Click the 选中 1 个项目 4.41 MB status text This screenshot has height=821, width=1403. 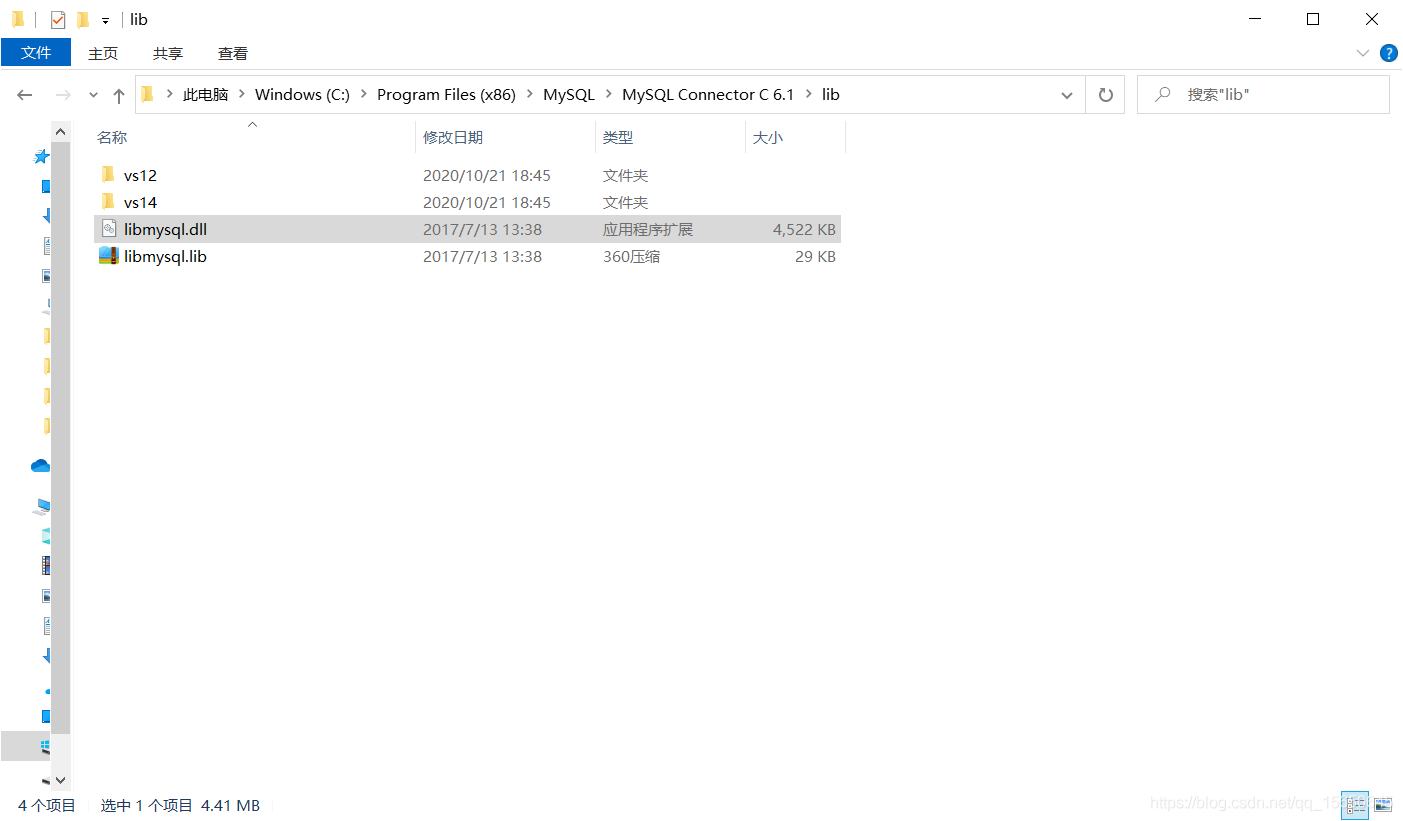coord(180,805)
